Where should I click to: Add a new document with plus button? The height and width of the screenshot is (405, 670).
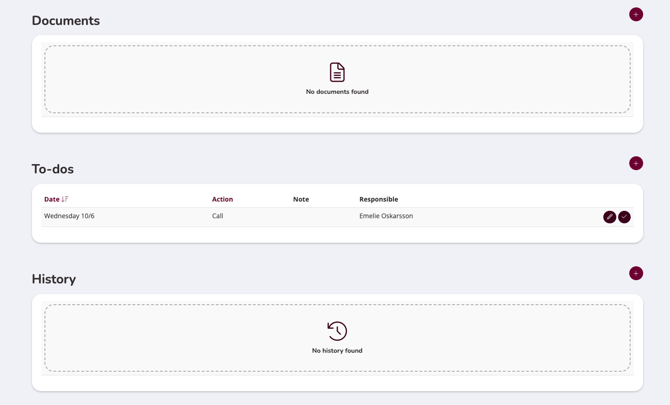(636, 15)
